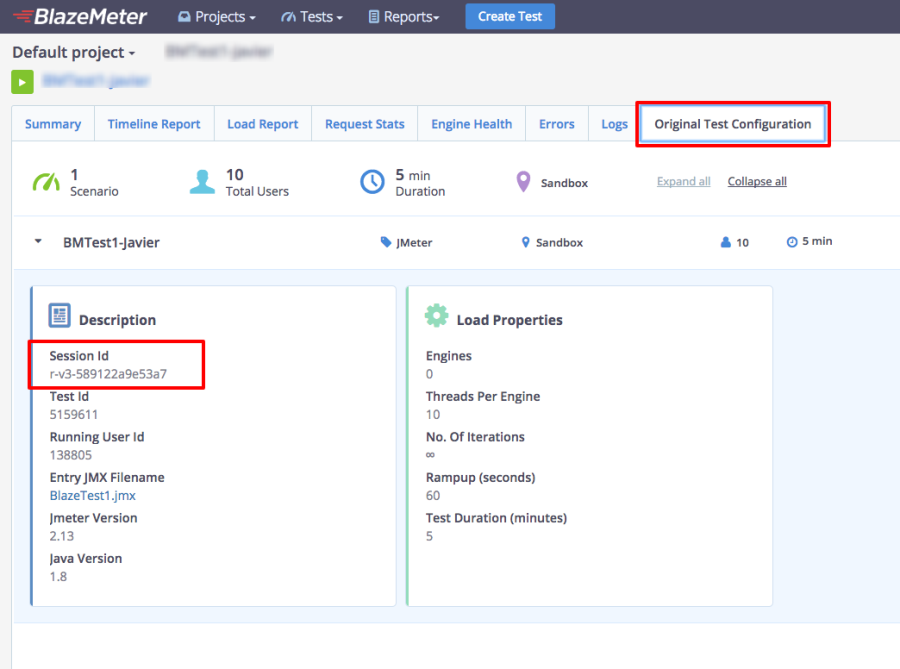Click the purple Sandbox location pin
Image resolution: width=900 pixels, height=669 pixels.
(523, 182)
